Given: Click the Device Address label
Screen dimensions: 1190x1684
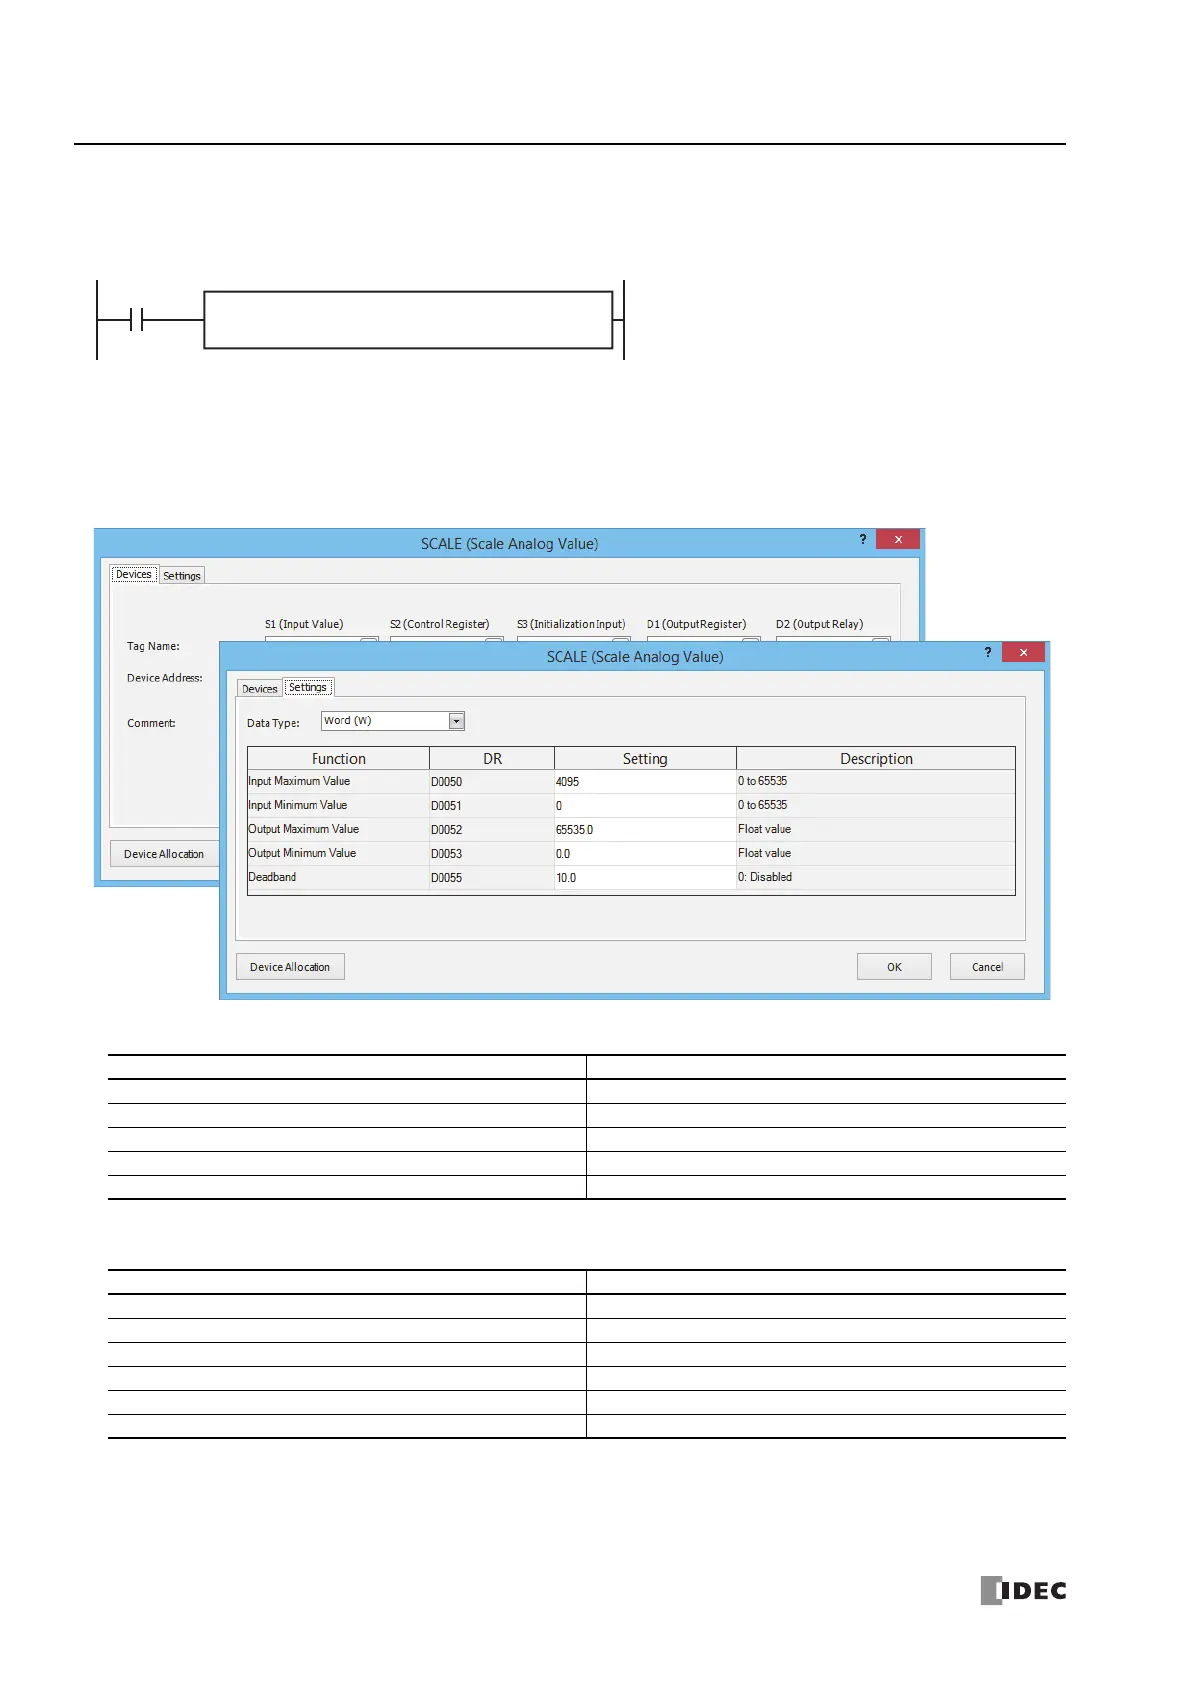Looking at the screenshot, I should 164,678.
